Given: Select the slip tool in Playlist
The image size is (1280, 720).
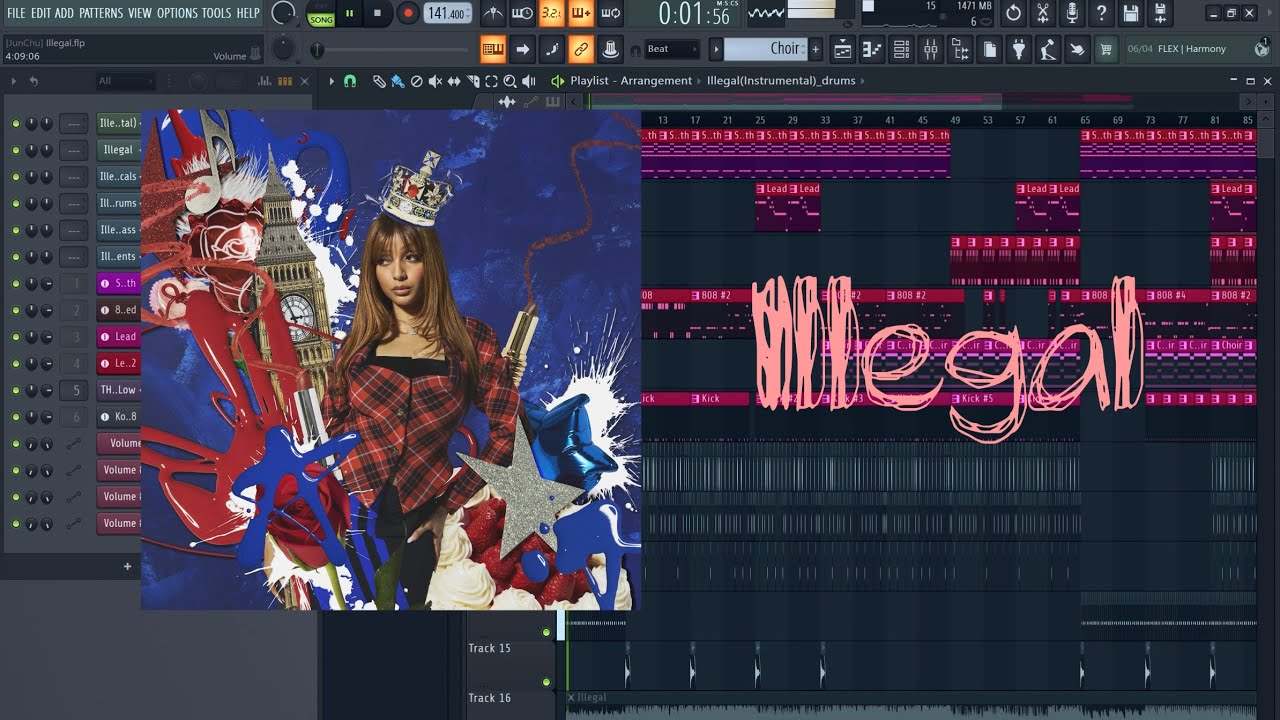Looking at the screenshot, I should (454, 81).
